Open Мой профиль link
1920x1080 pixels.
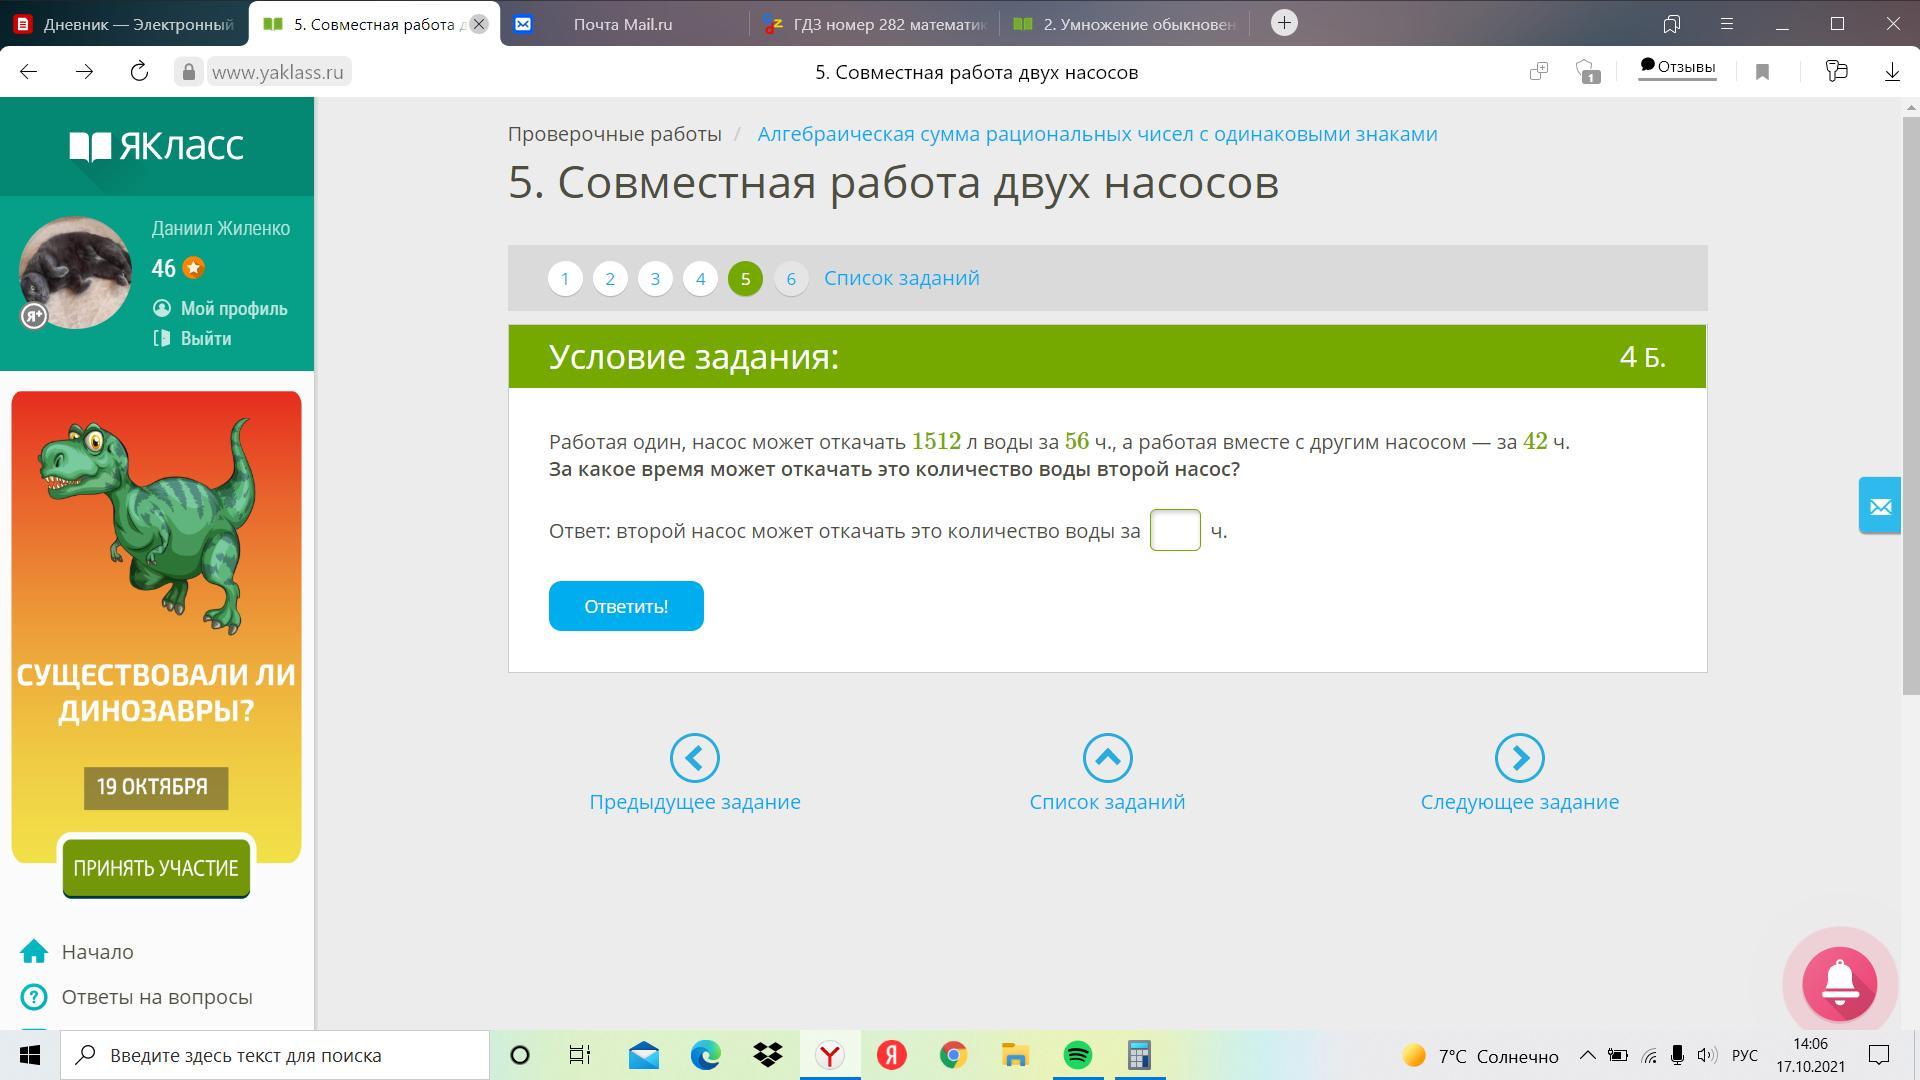[233, 309]
